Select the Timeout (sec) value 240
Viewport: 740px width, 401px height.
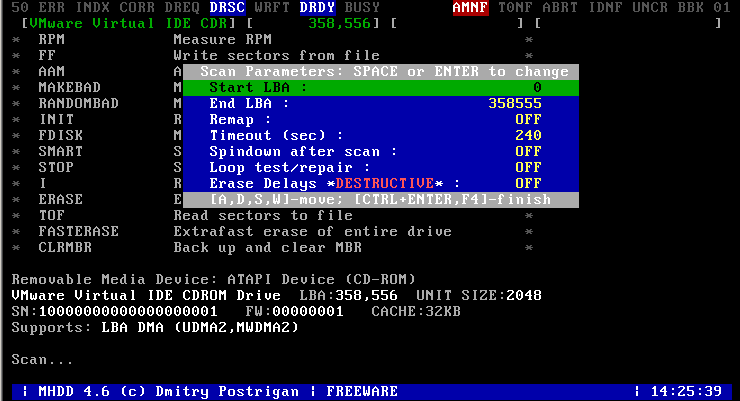pyautogui.click(x=528, y=135)
